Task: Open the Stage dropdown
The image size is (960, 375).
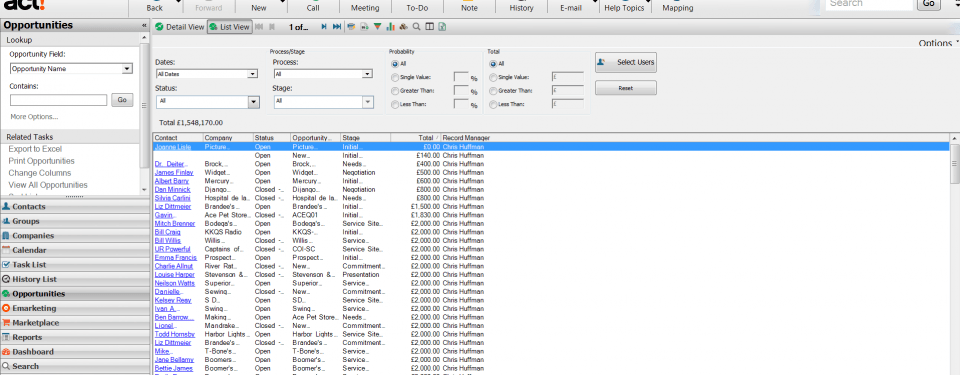Action: [323, 102]
